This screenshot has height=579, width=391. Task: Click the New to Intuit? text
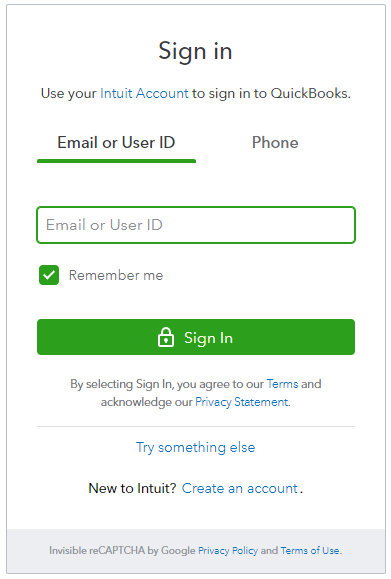pyautogui.click(x=133, y=489)
